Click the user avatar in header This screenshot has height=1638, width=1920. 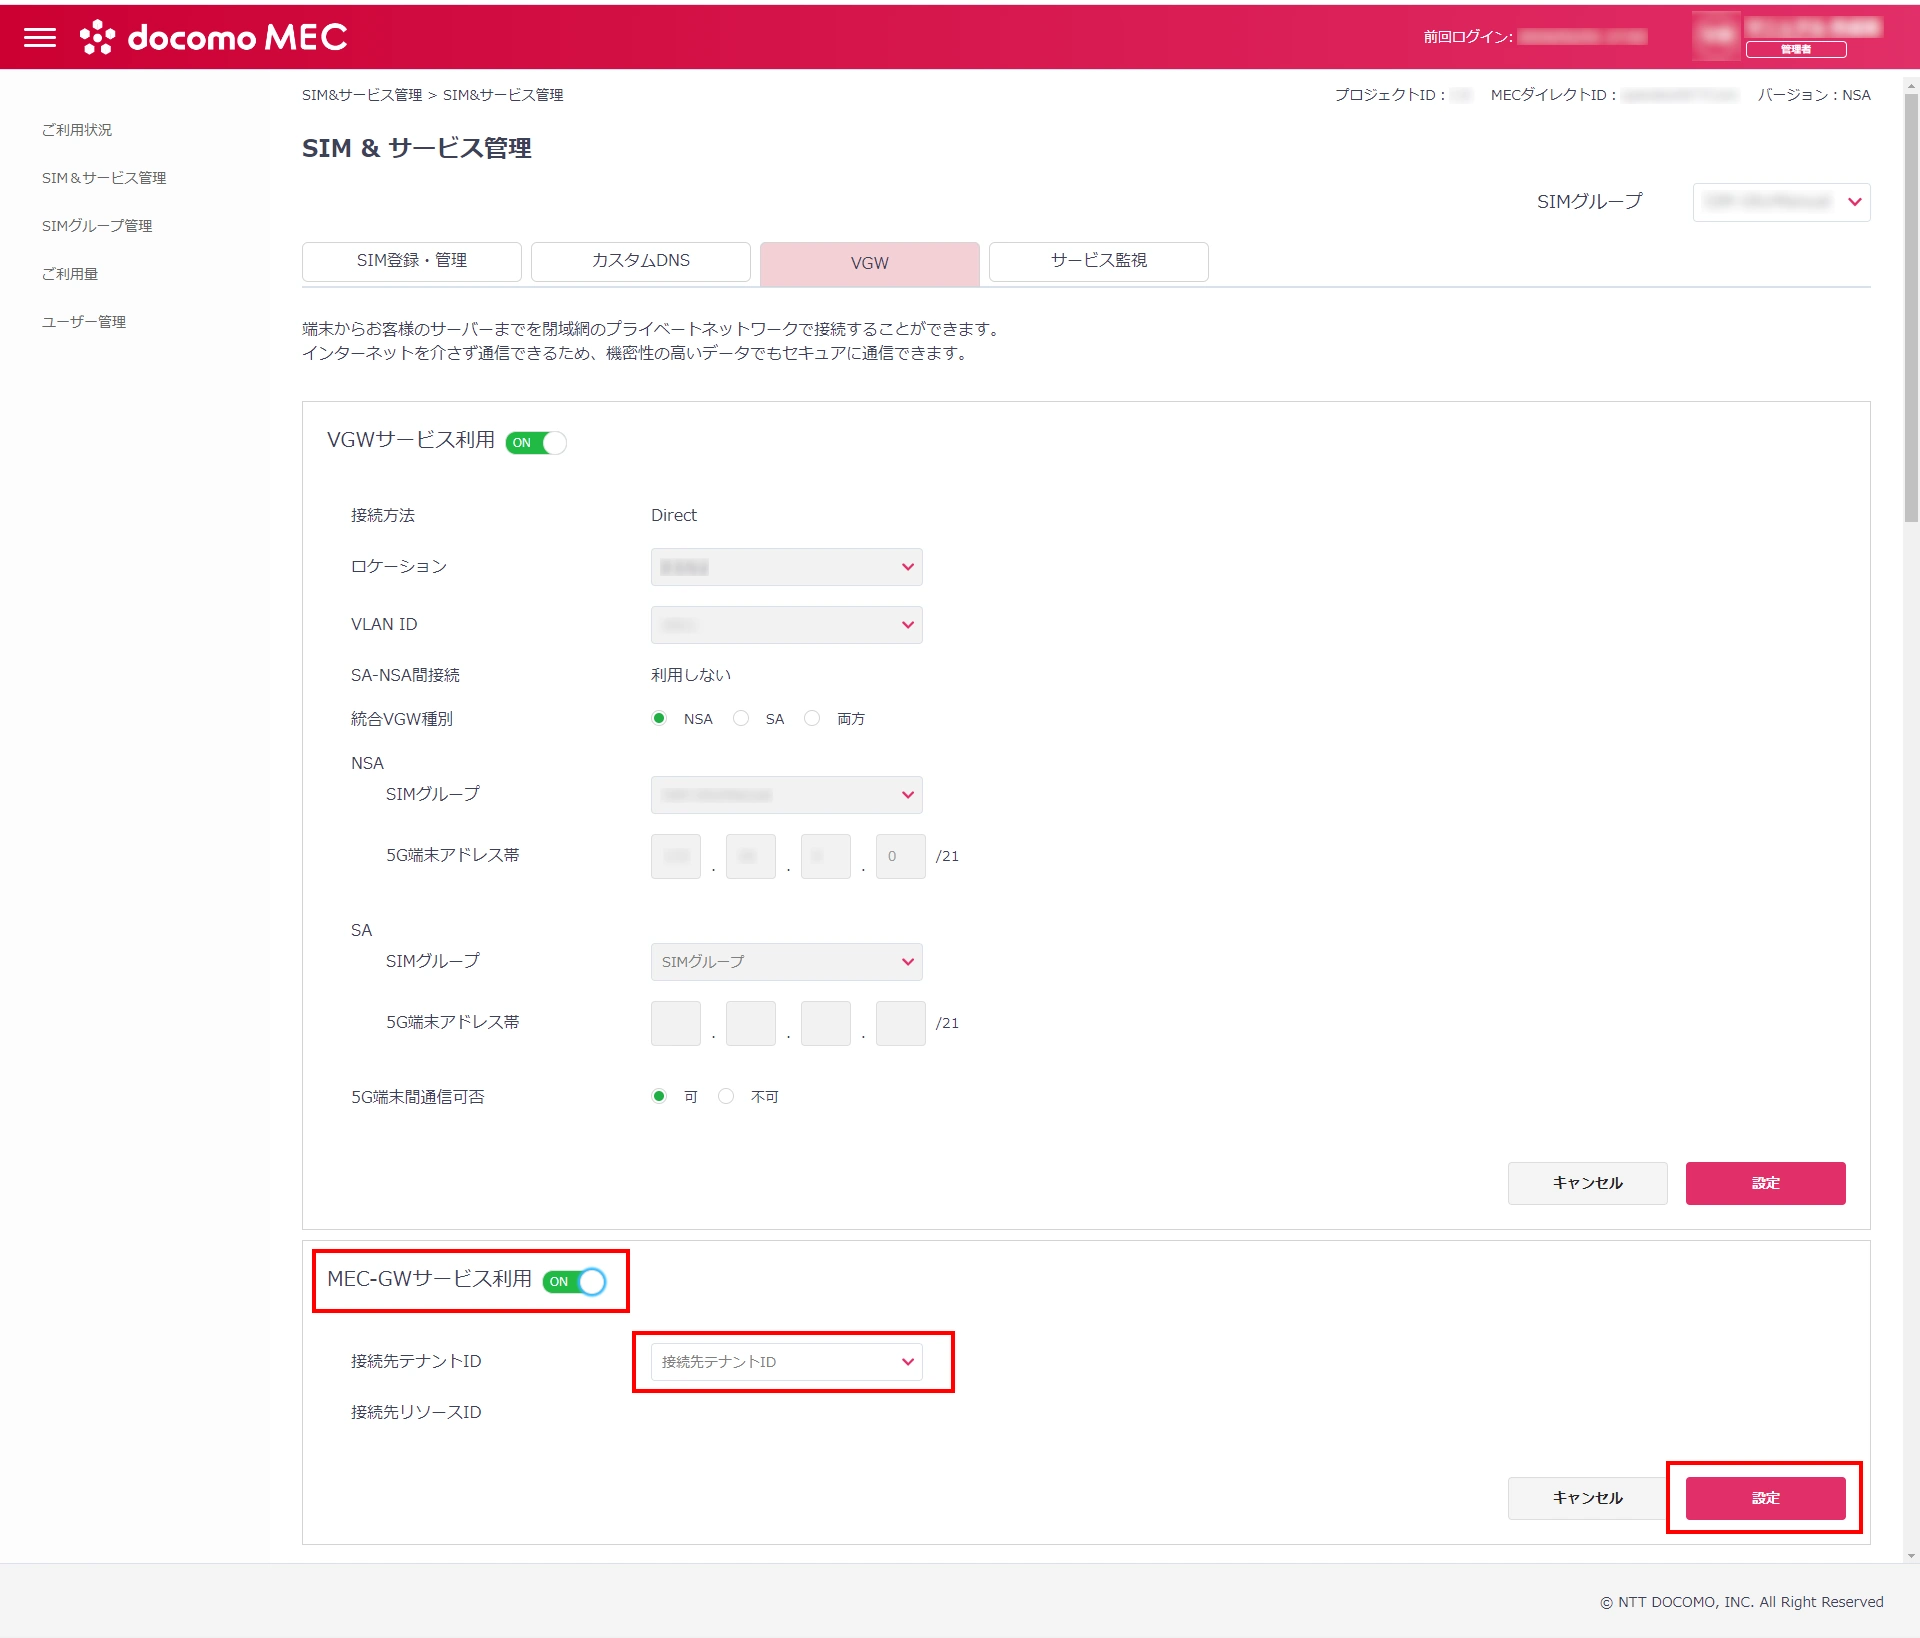point(1716,36)
